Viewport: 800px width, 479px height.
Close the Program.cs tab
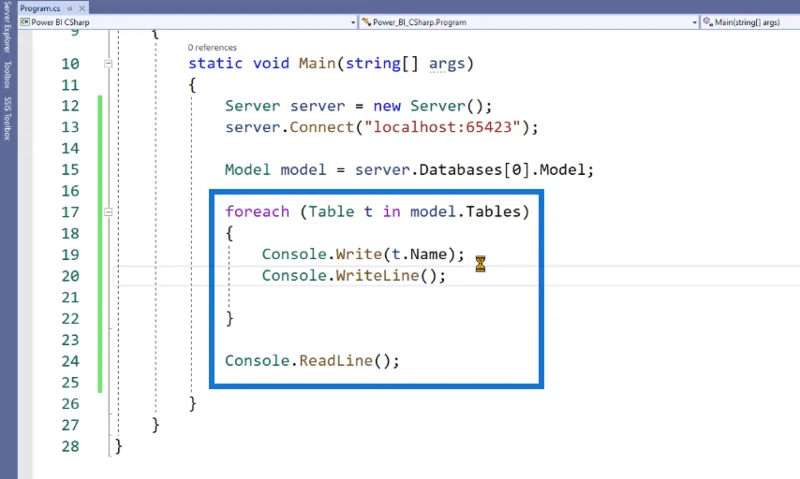tap(82, 9)
